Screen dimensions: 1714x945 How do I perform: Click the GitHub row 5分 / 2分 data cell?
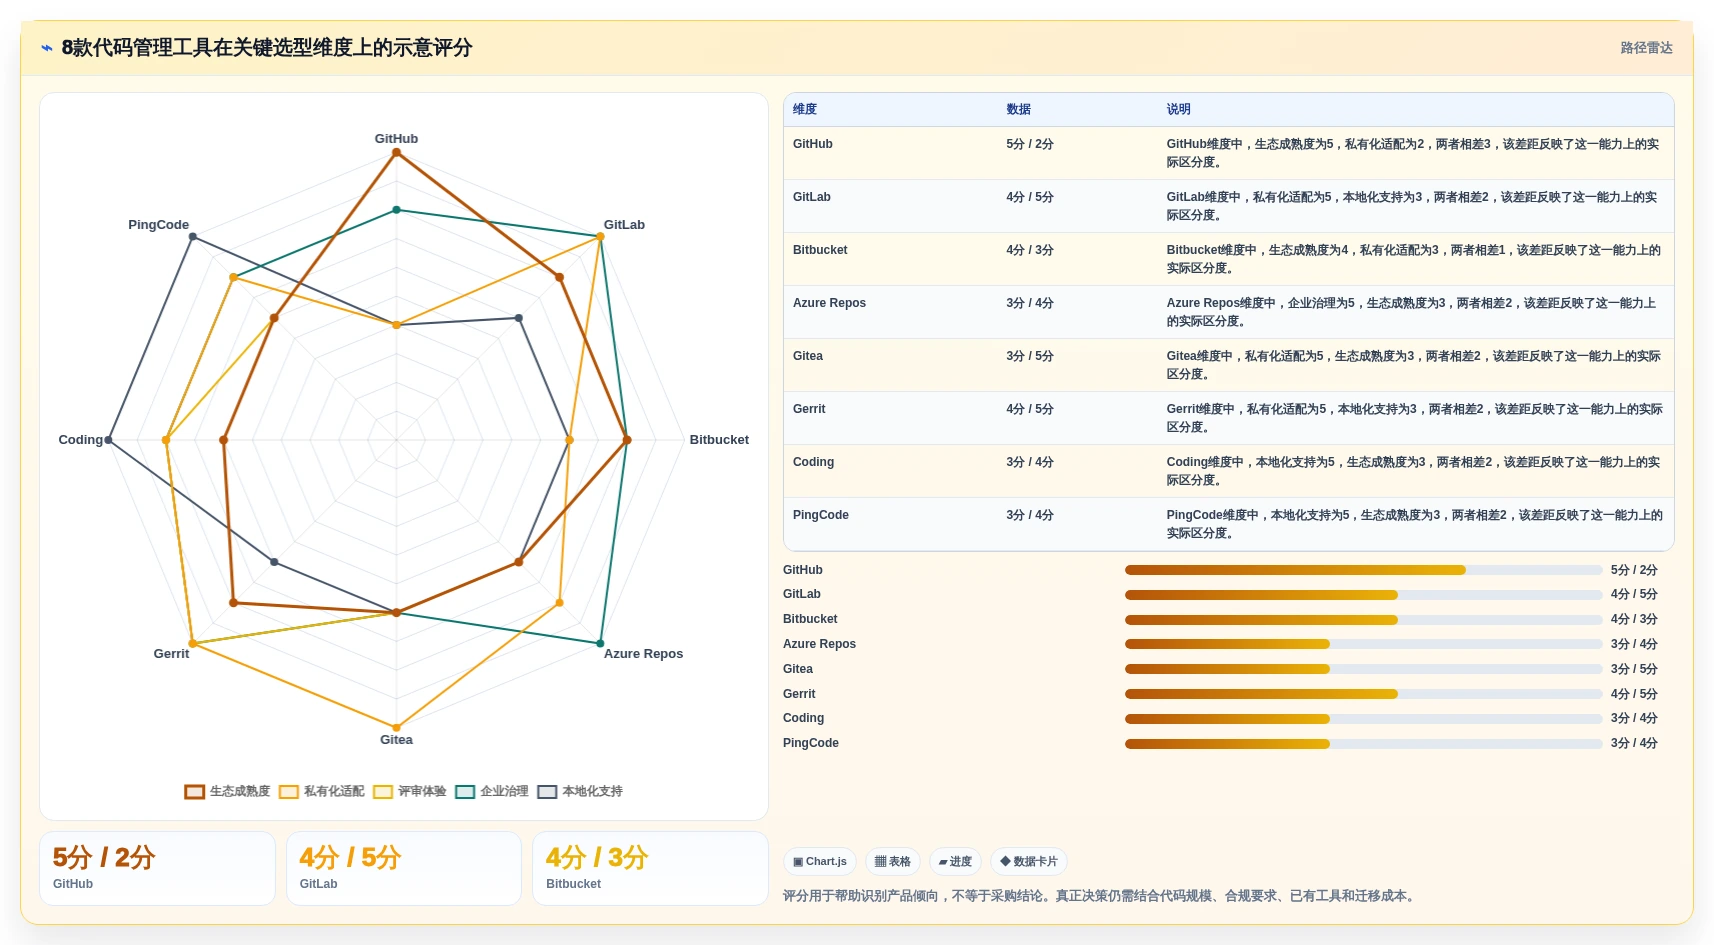(x=1030, y=144)
